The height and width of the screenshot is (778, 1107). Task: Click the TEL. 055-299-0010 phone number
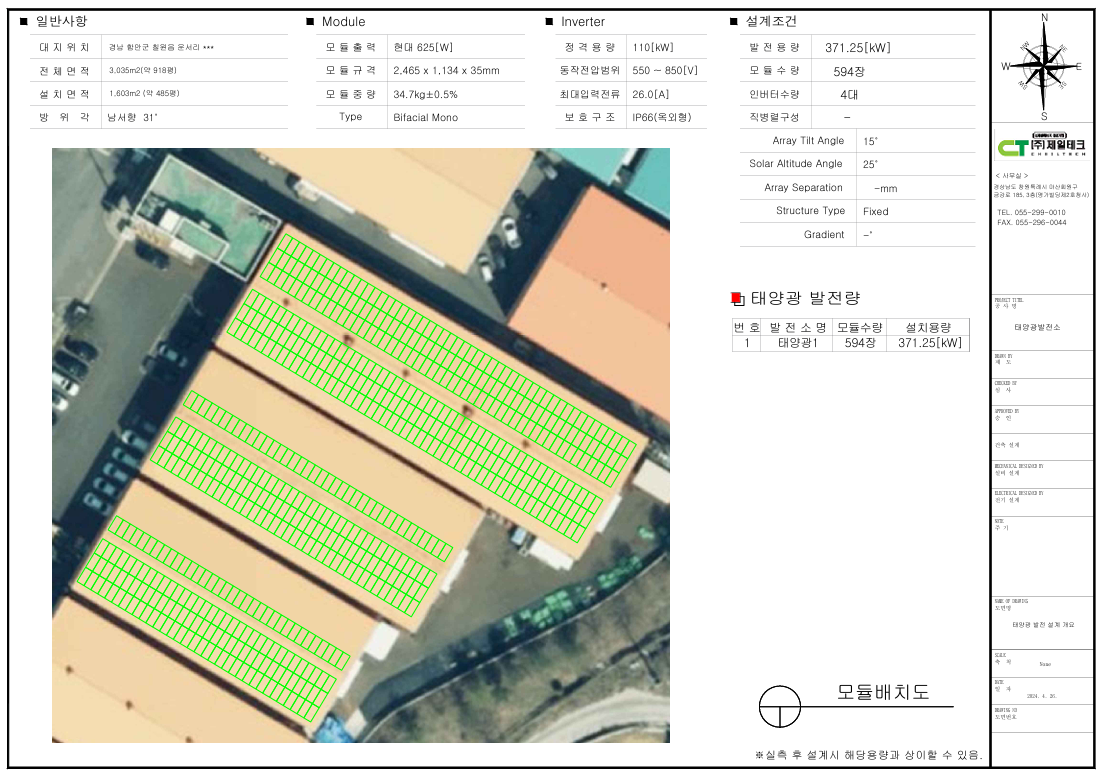(x=1031, y=213)
